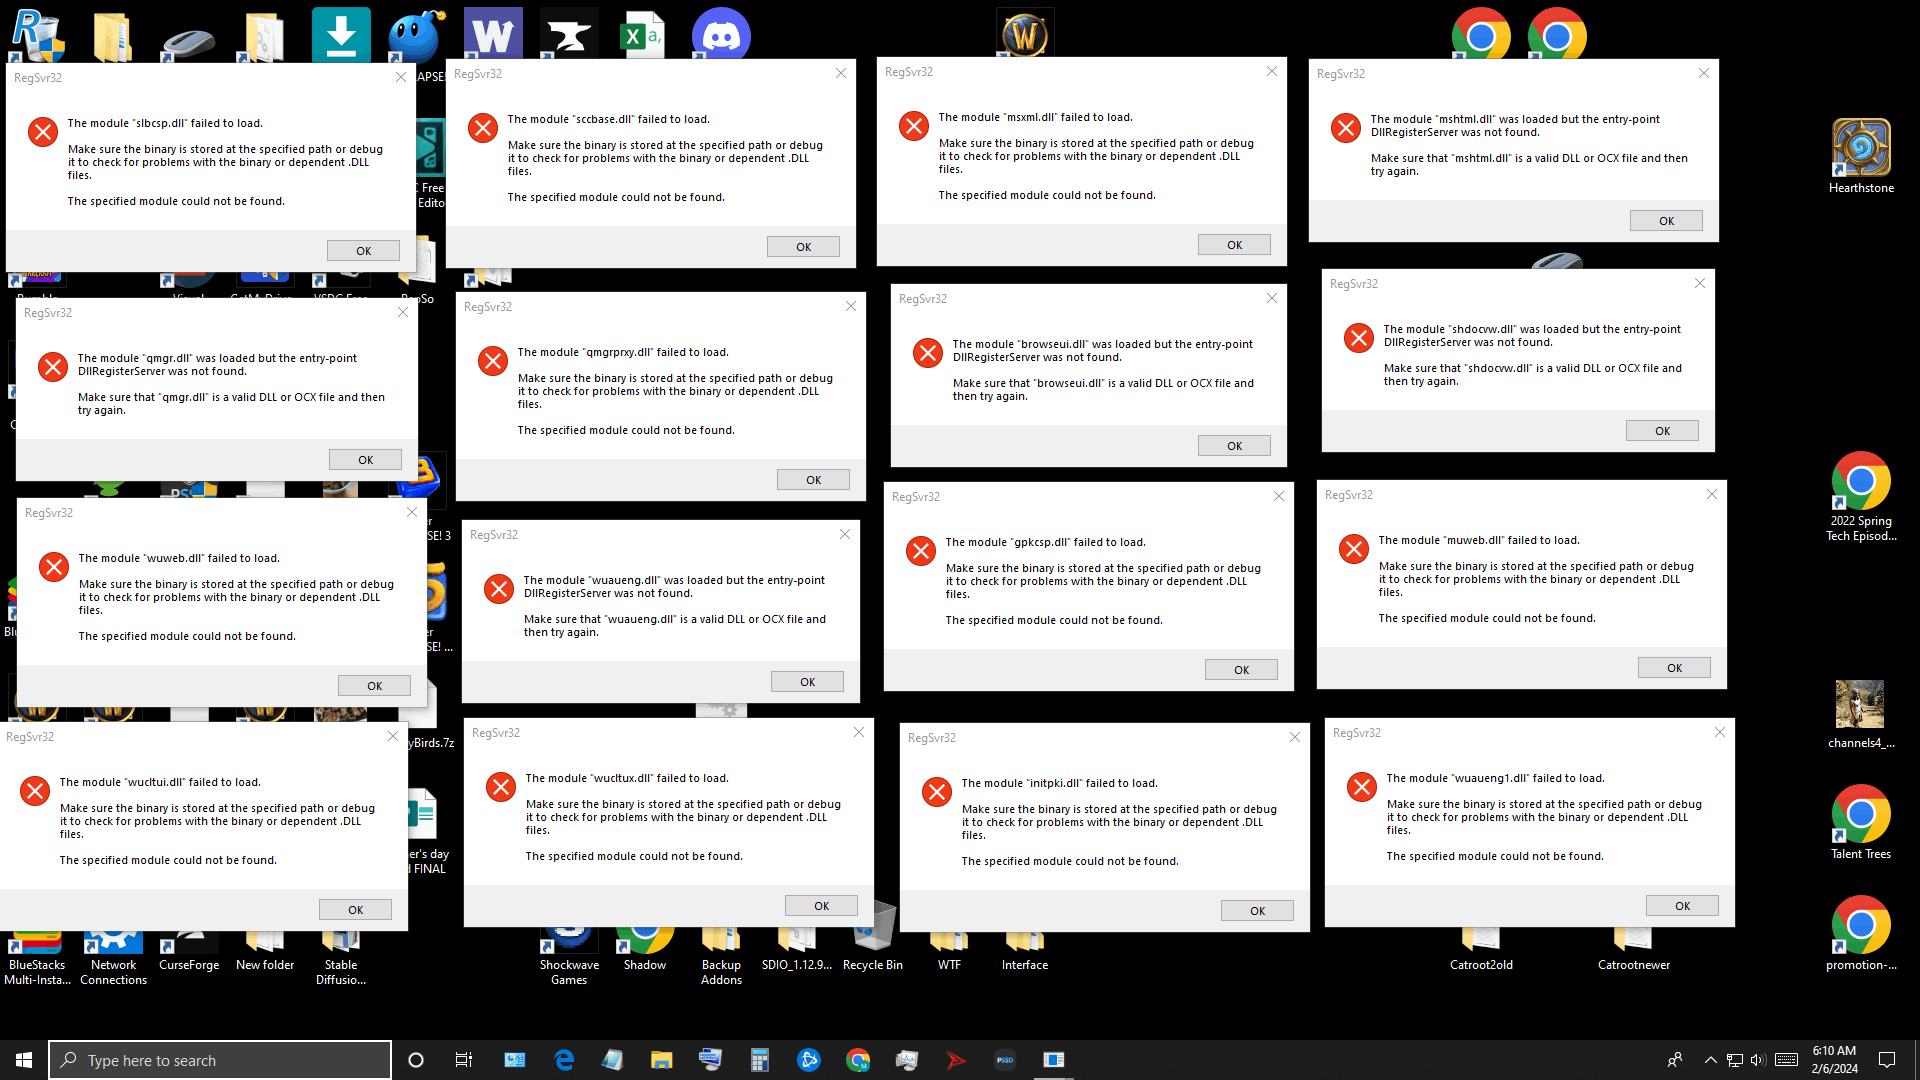Screen dimensions: 1920x1080
Task: Click the Type here to search box
Action: (x=220, y=1060)
